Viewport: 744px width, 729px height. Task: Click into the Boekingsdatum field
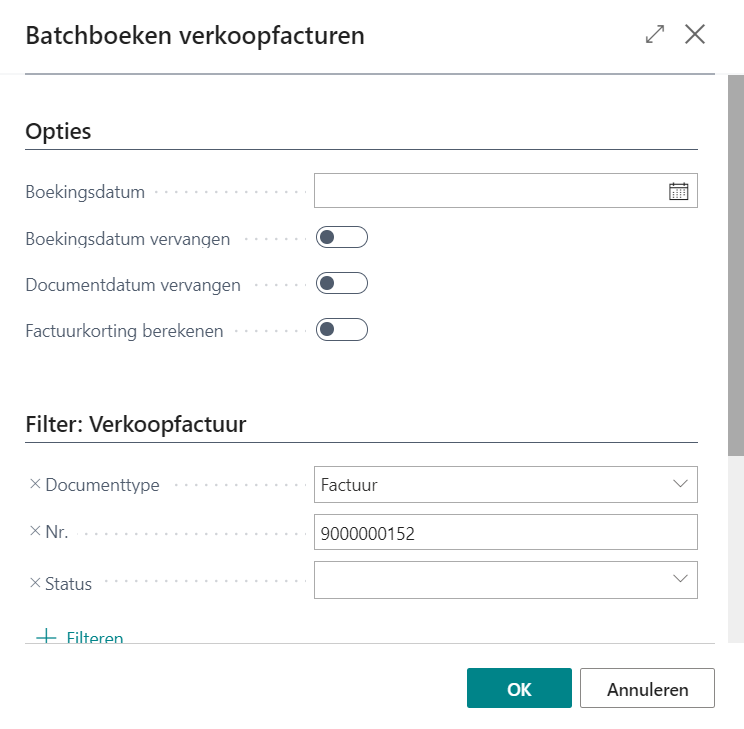pyautogui.click(x=490, y=191)
